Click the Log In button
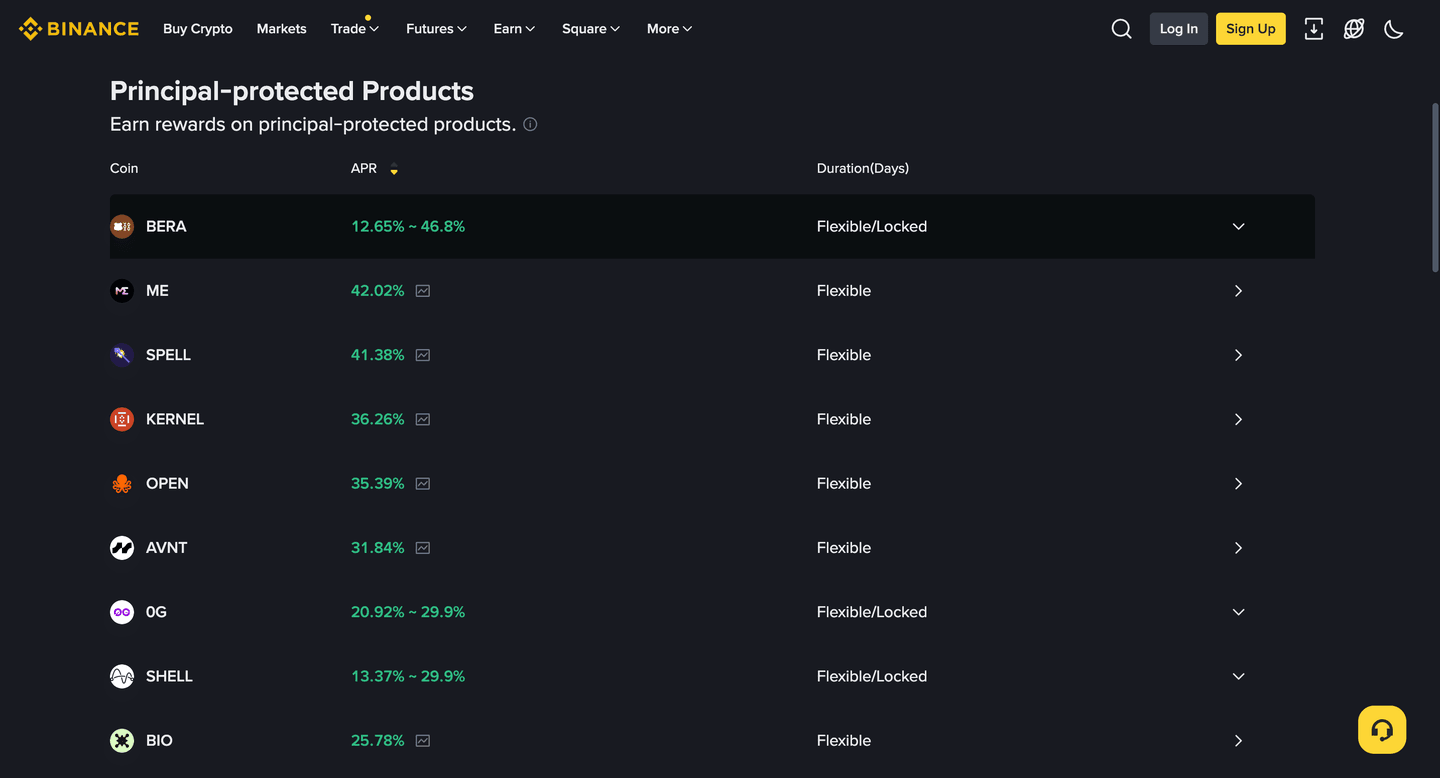1440x778 pixels. [1178, 28]
